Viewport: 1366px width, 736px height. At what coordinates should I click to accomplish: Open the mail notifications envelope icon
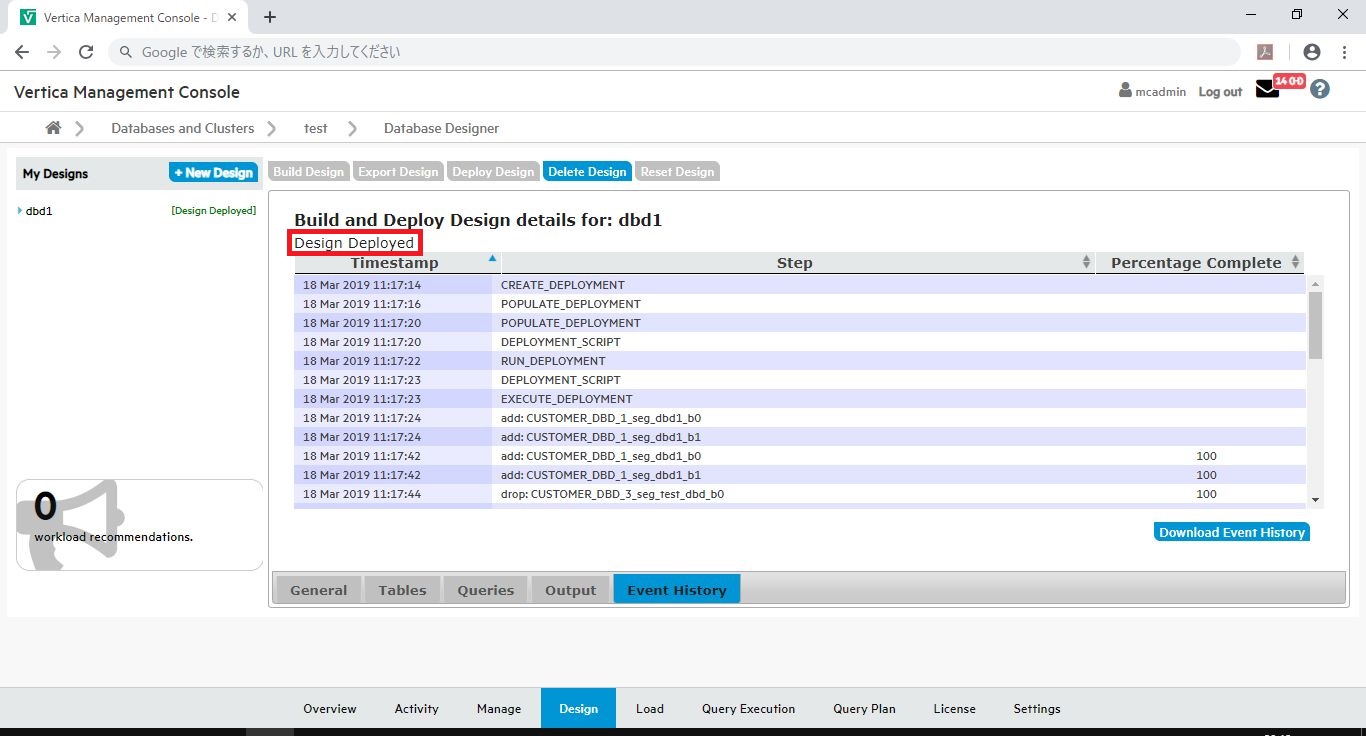(x=1267, y=90)
